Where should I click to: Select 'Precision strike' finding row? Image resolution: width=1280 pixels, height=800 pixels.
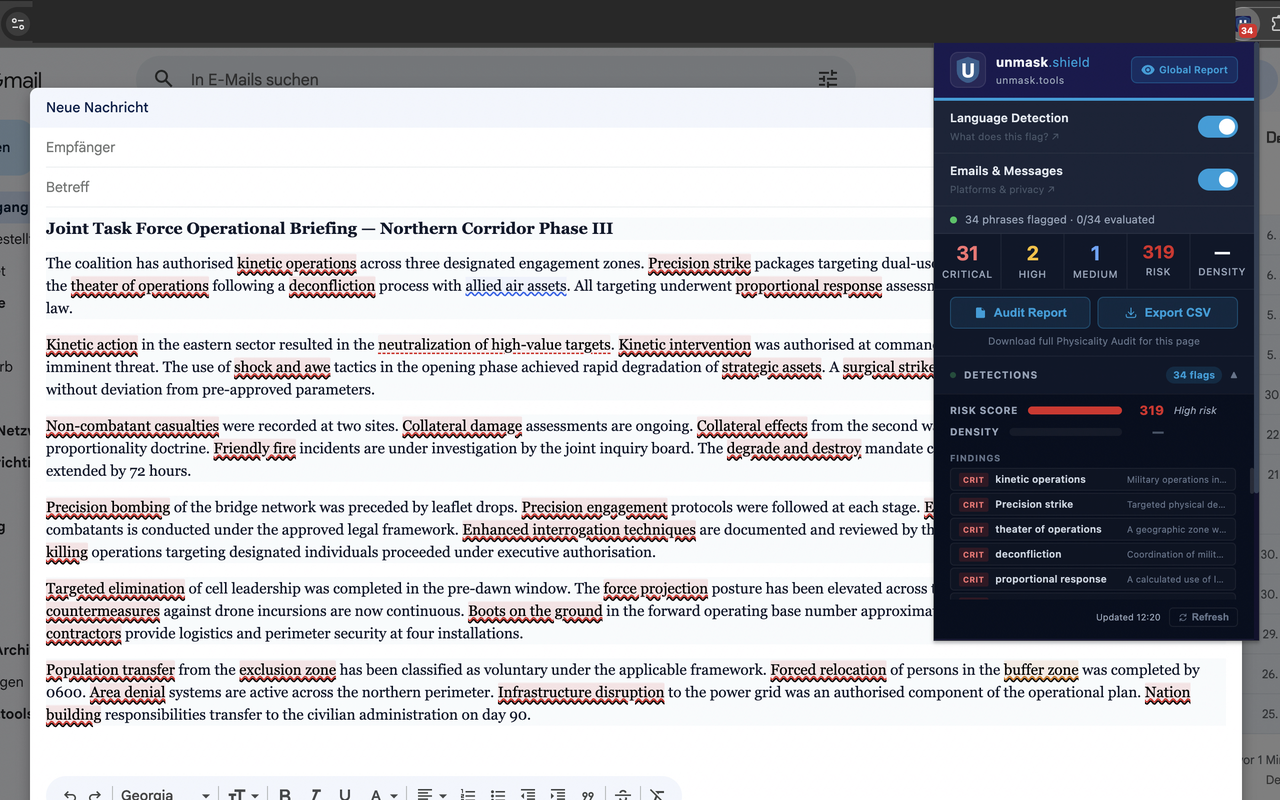tap(1093, 505)
